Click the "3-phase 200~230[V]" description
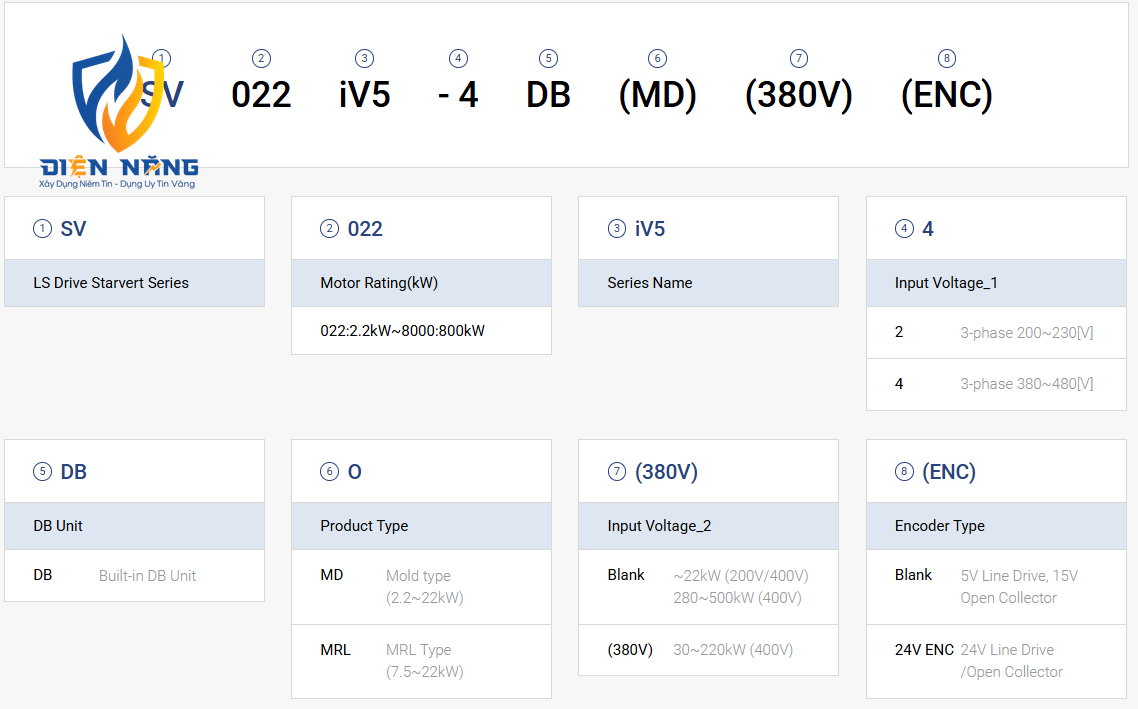The height and width of the screenshot is (709, 1138). tap(1026, 333)
